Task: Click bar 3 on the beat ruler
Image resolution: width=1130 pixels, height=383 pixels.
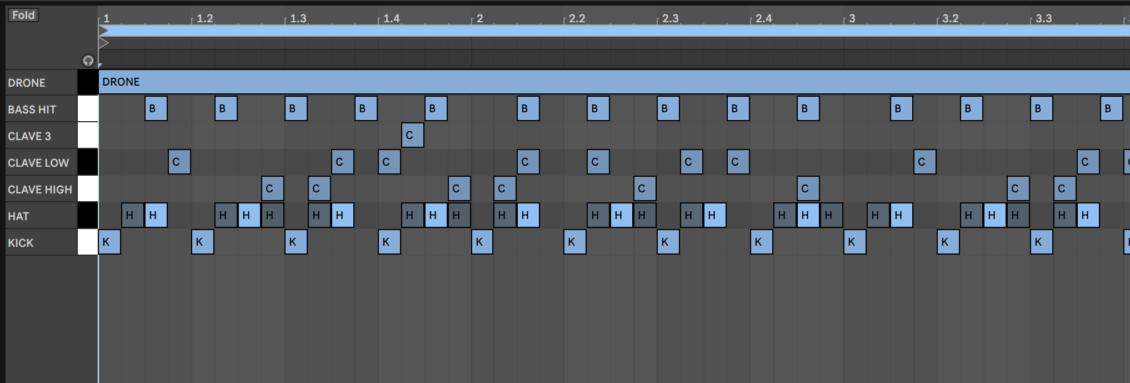Action: [x=852, y=18]
